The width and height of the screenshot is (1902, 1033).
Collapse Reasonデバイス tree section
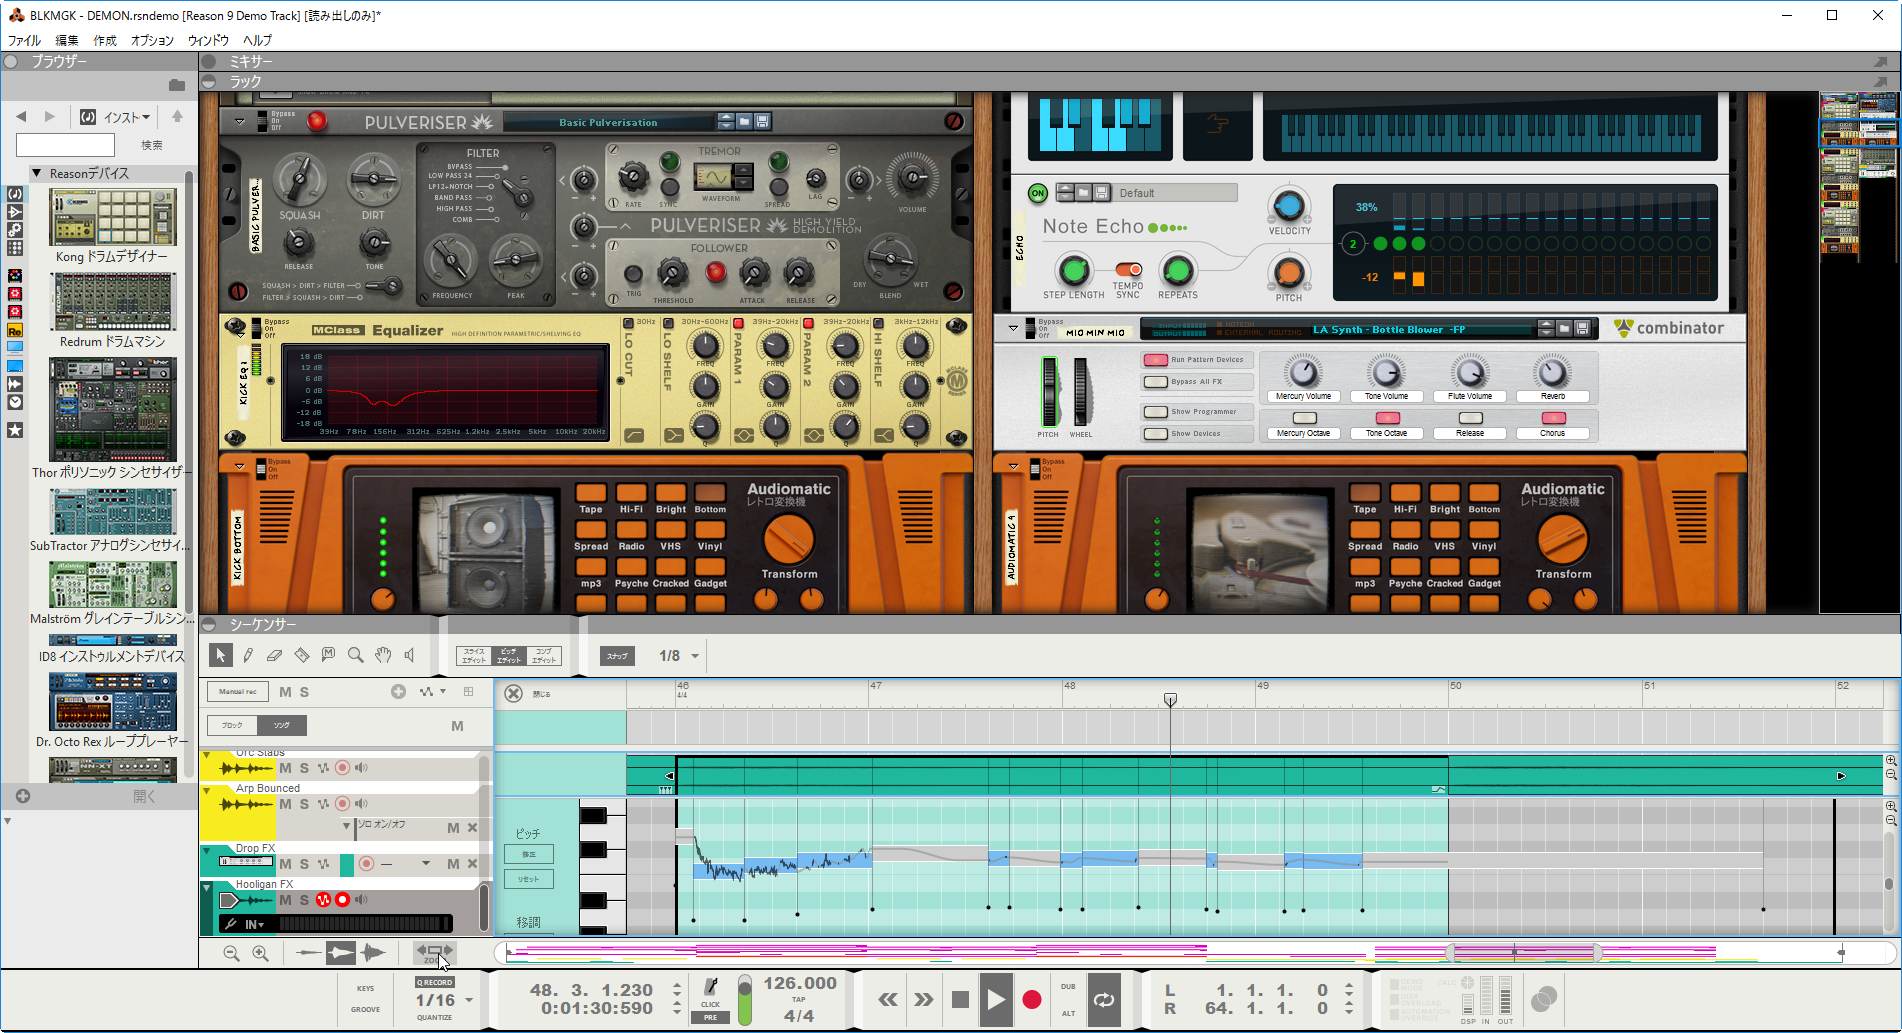click(x=37, y=173)
